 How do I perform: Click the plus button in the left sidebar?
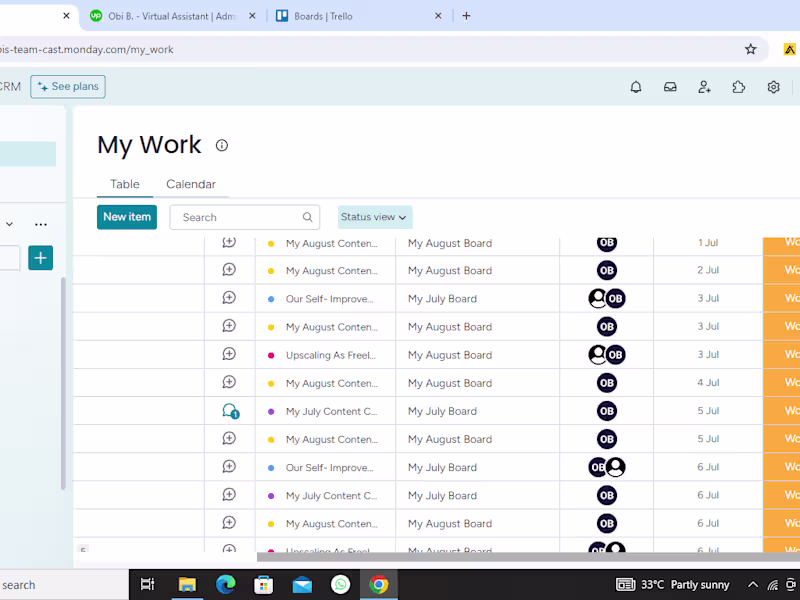40,258
